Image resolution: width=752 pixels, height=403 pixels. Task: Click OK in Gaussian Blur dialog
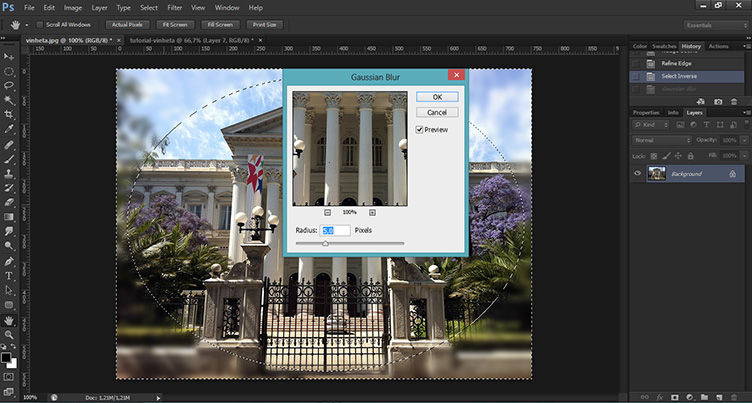(437, 97)
